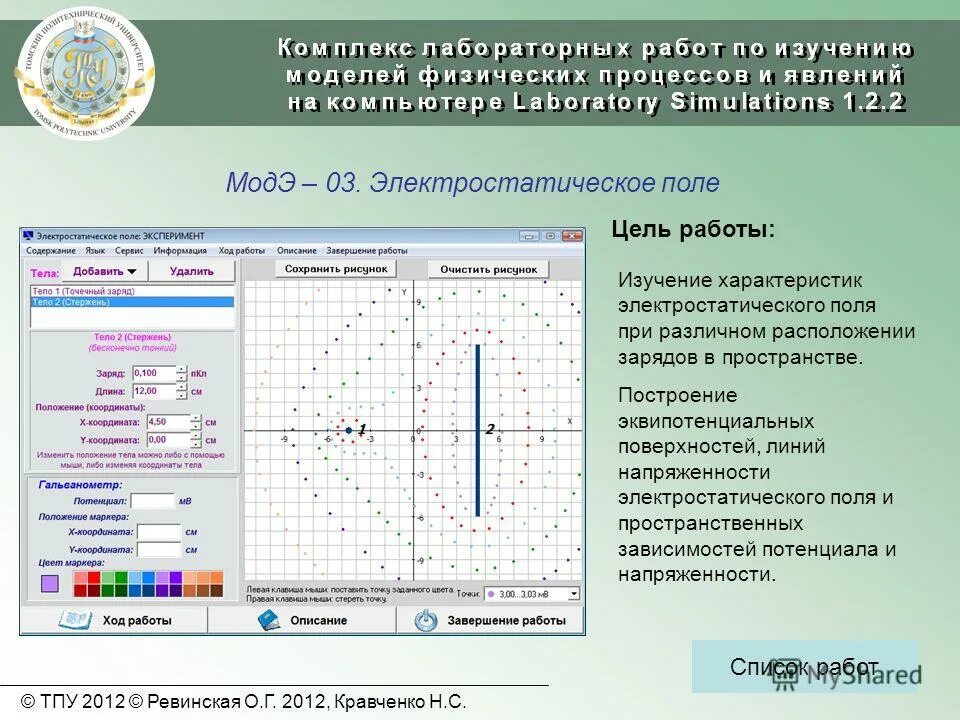
Task: Open the Описание menu bar item
Action: coord(296,250)
